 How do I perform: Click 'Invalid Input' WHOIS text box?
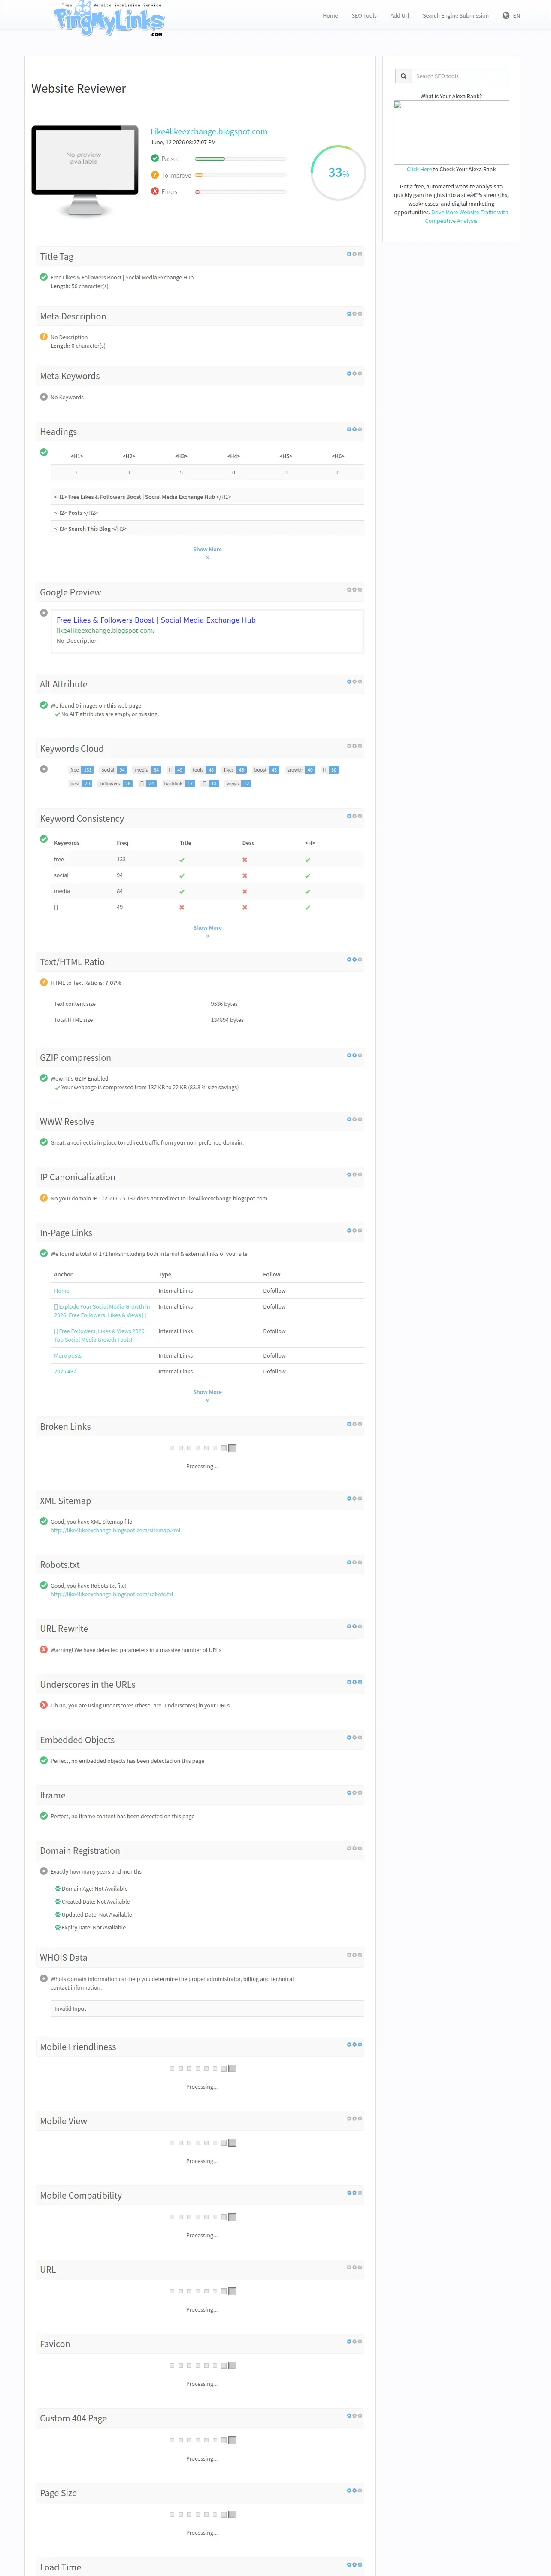(207, 2008)
